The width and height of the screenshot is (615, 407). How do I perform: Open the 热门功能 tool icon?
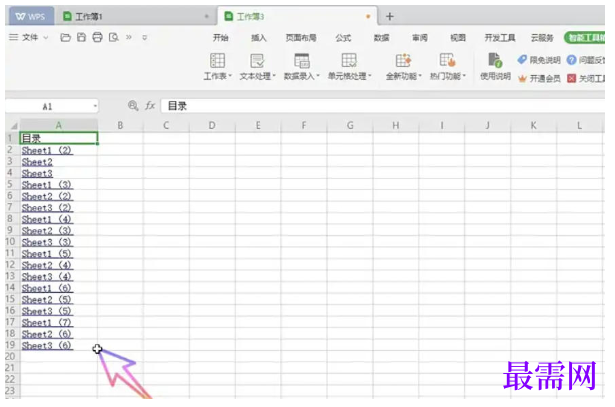[x=447, y=61]
